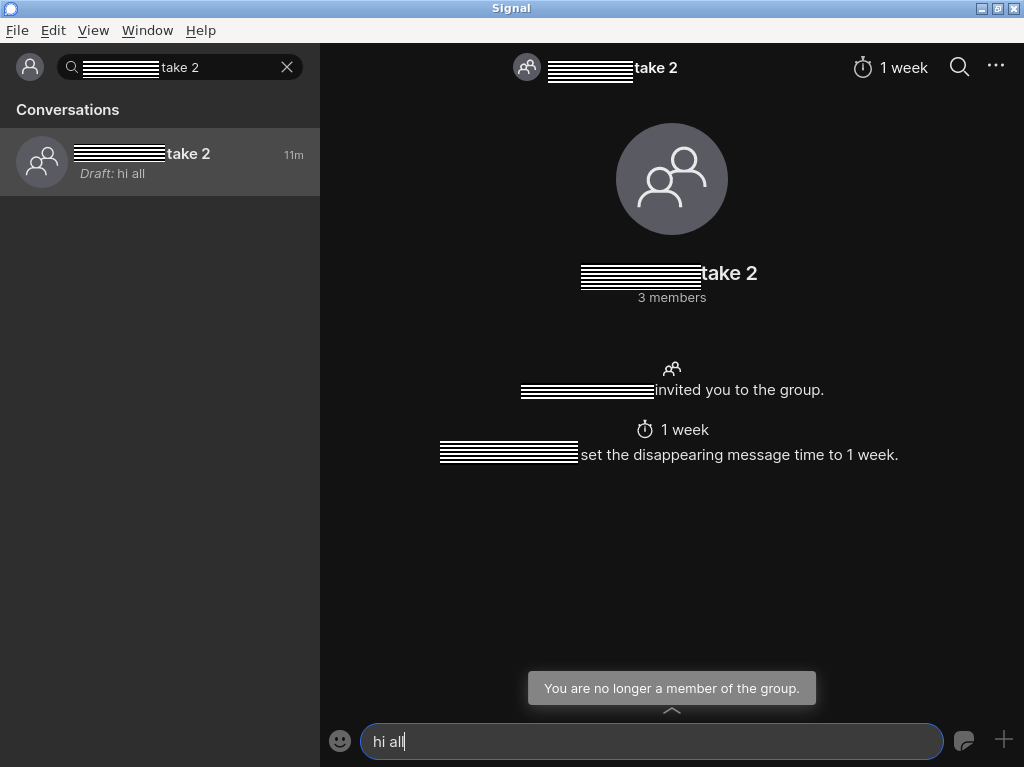The image size is (1024, 767).
Task: Click into the message input field
Action: [652, 742]
